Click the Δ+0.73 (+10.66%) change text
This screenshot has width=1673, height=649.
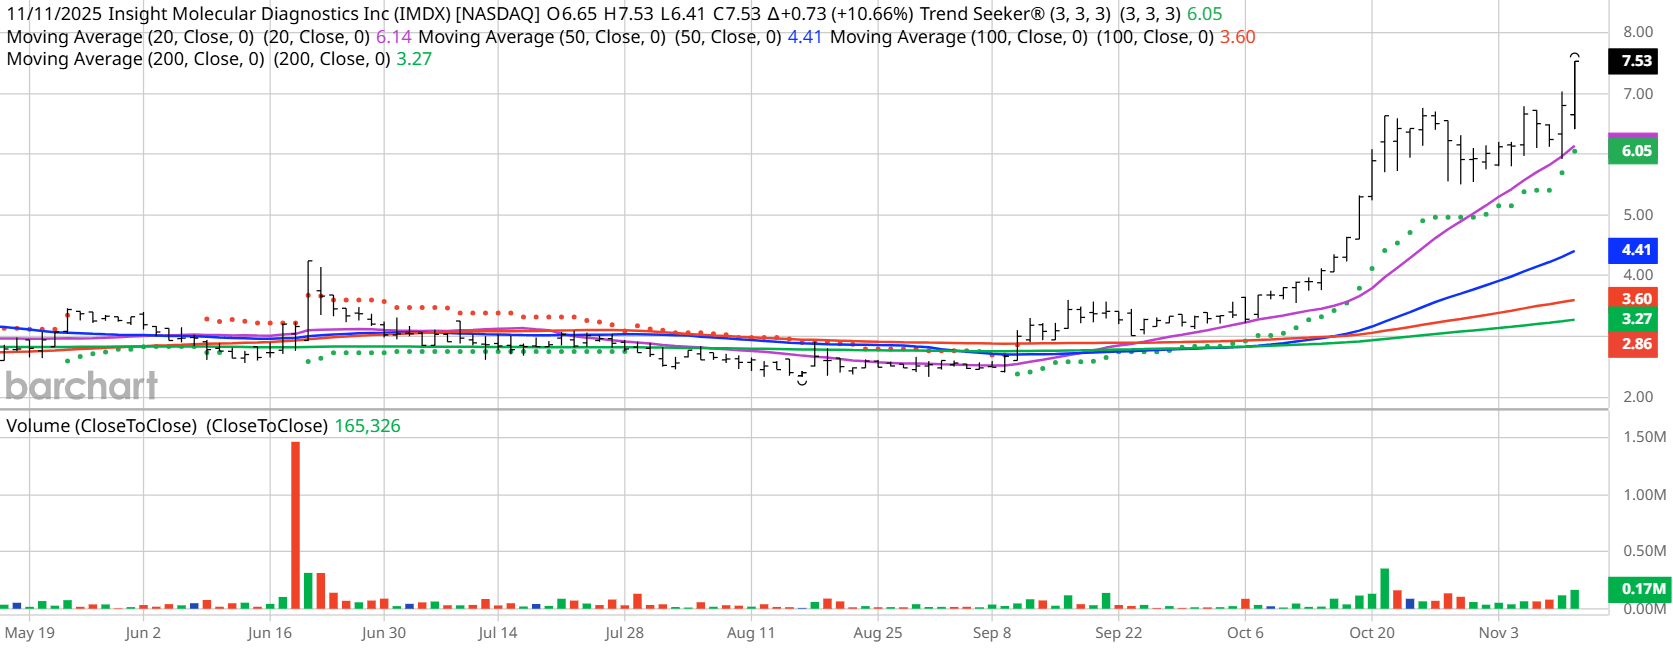pos(840,14)
